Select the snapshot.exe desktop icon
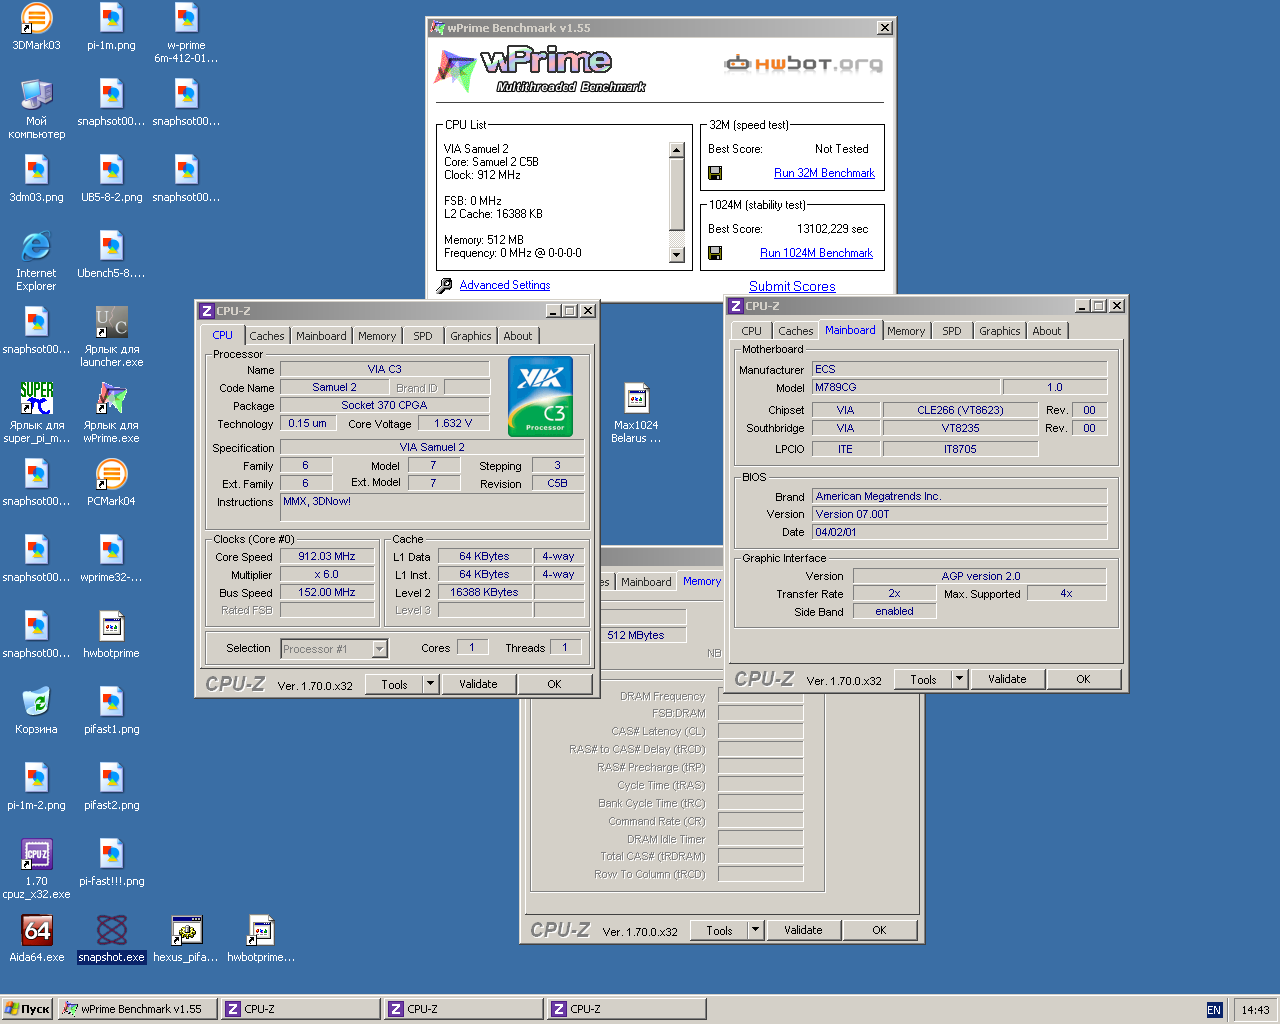 (111, 939)
